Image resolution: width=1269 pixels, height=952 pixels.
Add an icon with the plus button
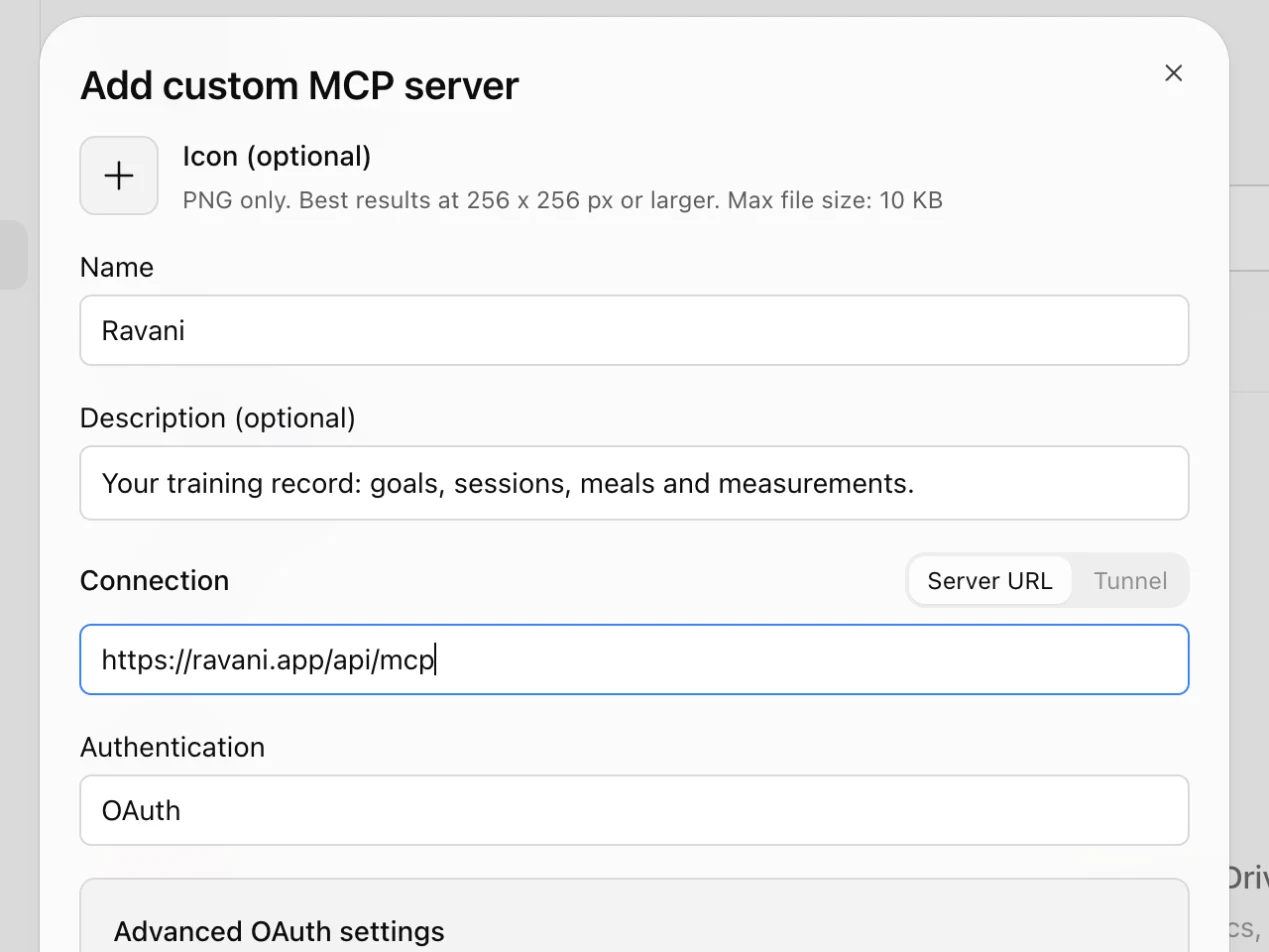[x=119, y=176]
